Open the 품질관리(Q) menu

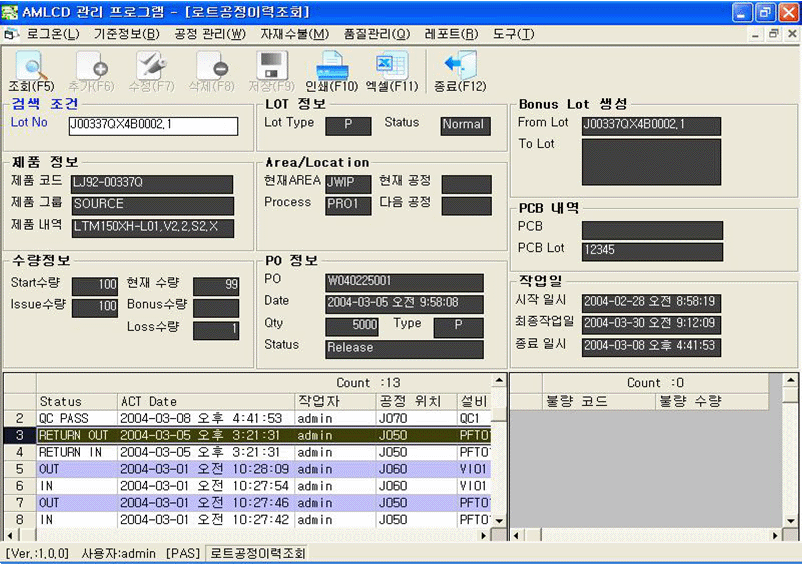[377, 34]
